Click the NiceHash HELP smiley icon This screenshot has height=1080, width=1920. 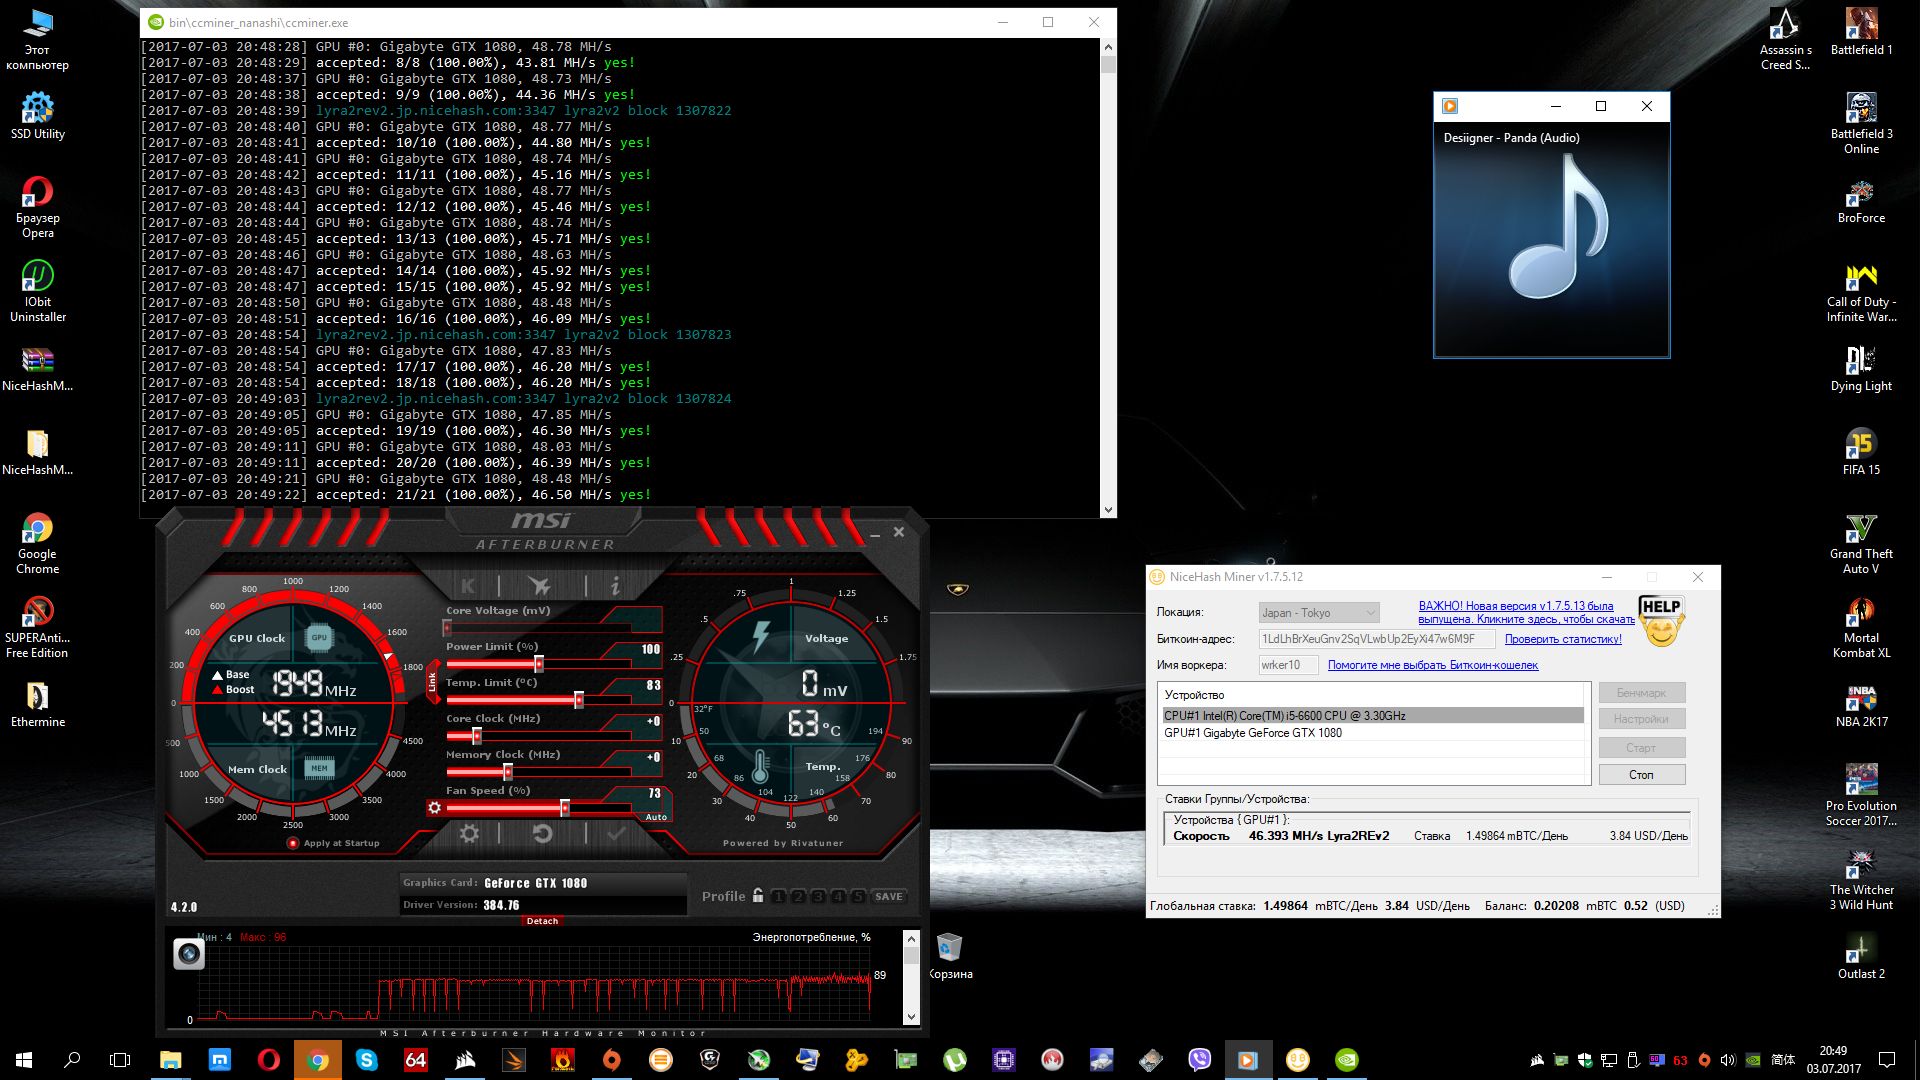click(x=1661, y=621)
